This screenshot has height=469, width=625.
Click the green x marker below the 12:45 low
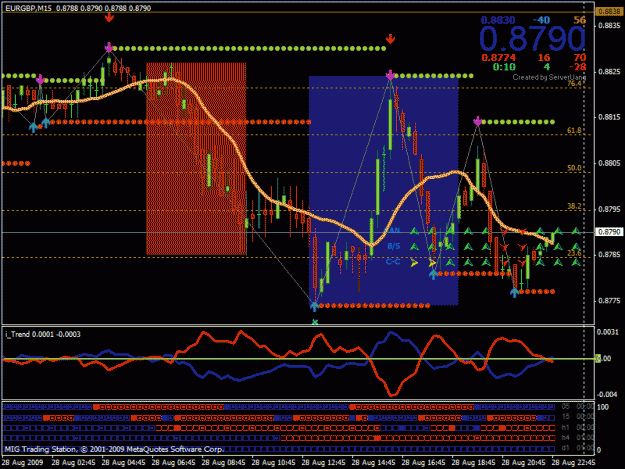click(315, 322)
